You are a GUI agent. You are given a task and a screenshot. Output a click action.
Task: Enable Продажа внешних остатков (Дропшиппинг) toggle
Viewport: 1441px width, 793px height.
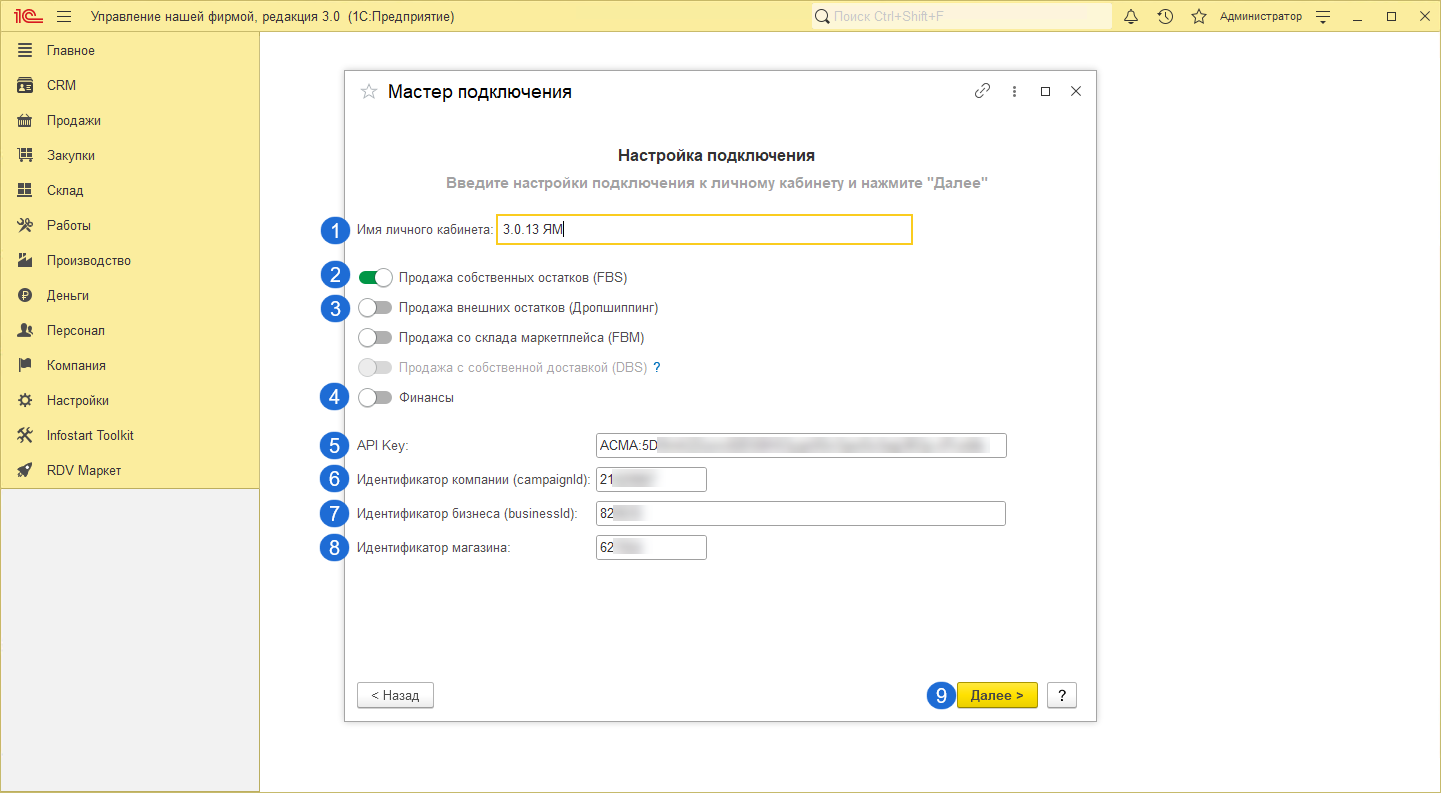376,308
